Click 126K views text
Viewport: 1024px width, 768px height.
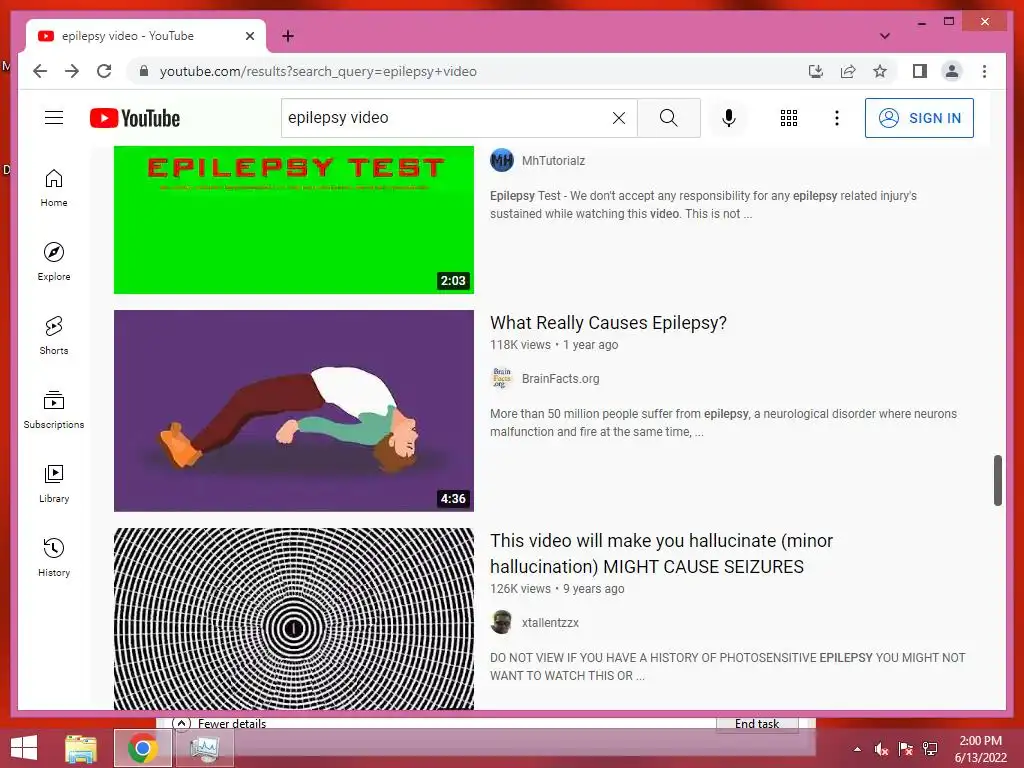(520, 589)
